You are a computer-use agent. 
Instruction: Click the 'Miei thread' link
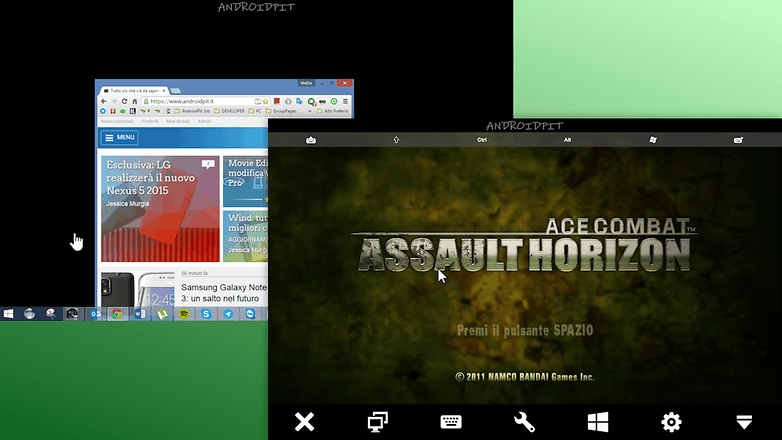(x=178, y=121)
